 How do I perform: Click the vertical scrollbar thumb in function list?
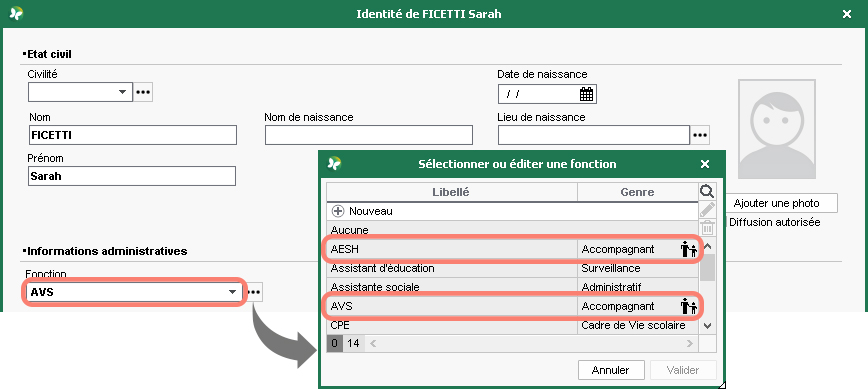(707, 267)
